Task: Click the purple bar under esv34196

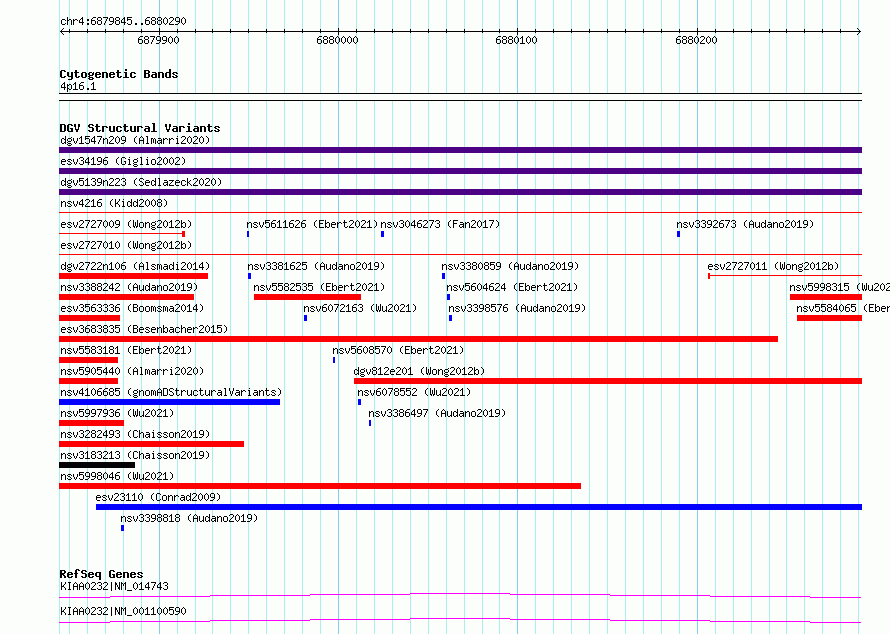Action: click(460, 171)
